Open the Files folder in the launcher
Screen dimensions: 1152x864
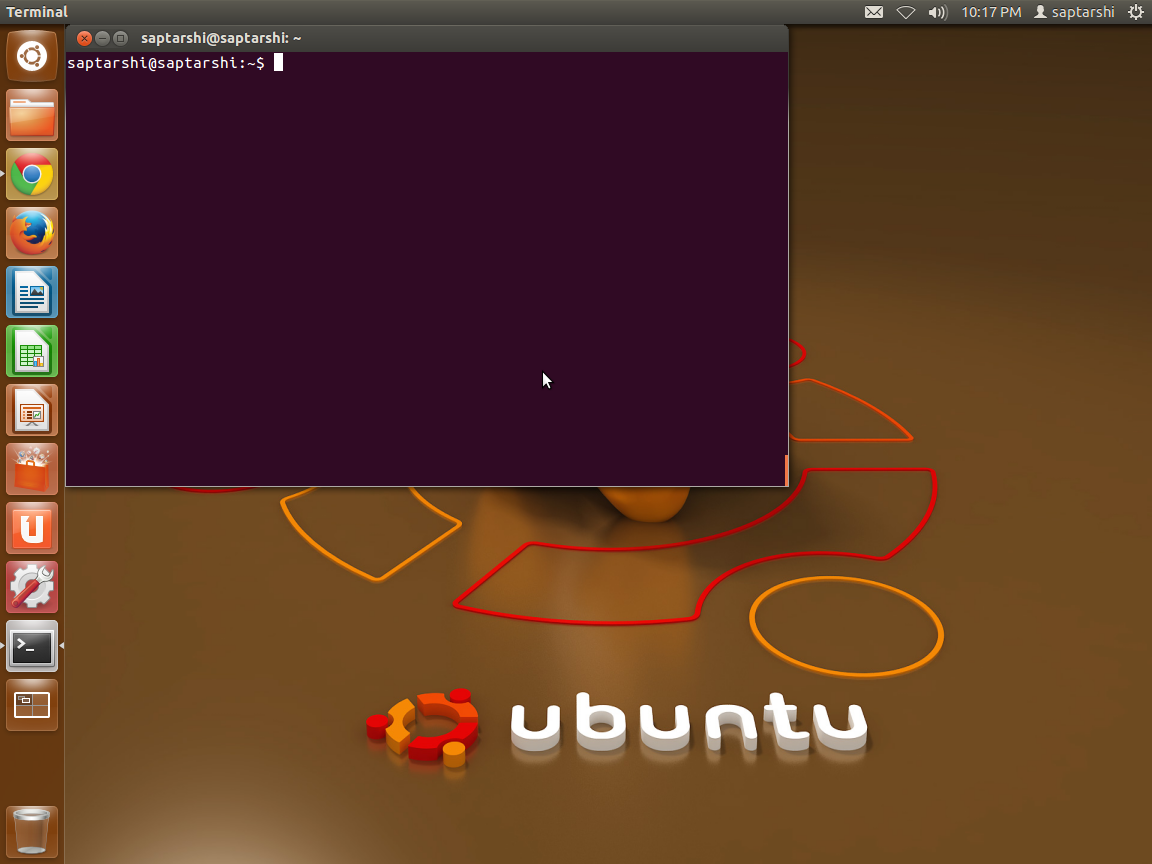(32, 115)
